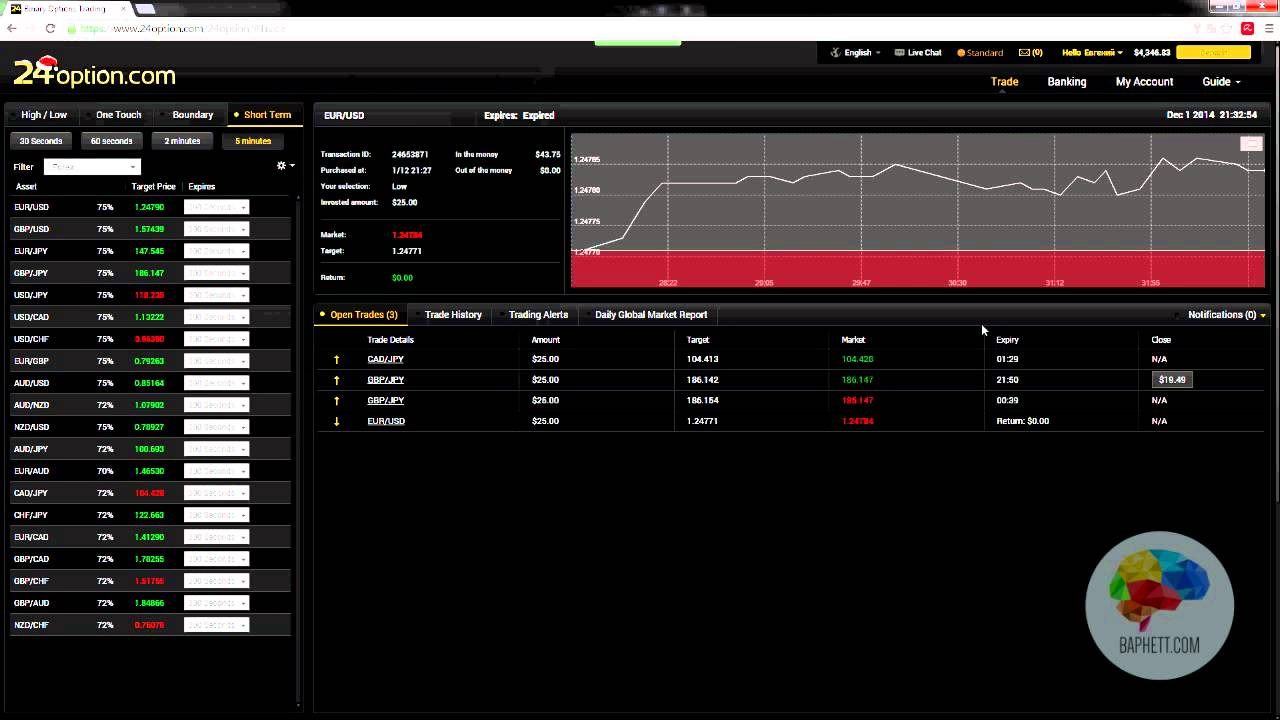Open My Account menu

pyautogui.click(x=1144, y=82)
